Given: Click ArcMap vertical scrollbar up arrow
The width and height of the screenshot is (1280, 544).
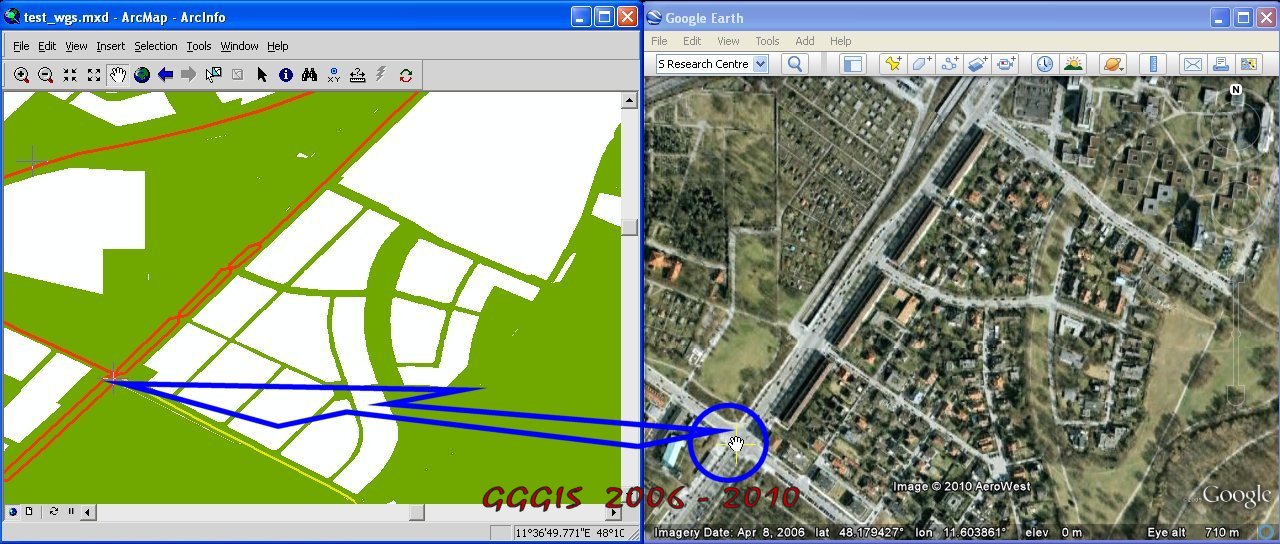Looking at the screenshot, I should pos(629,100).
